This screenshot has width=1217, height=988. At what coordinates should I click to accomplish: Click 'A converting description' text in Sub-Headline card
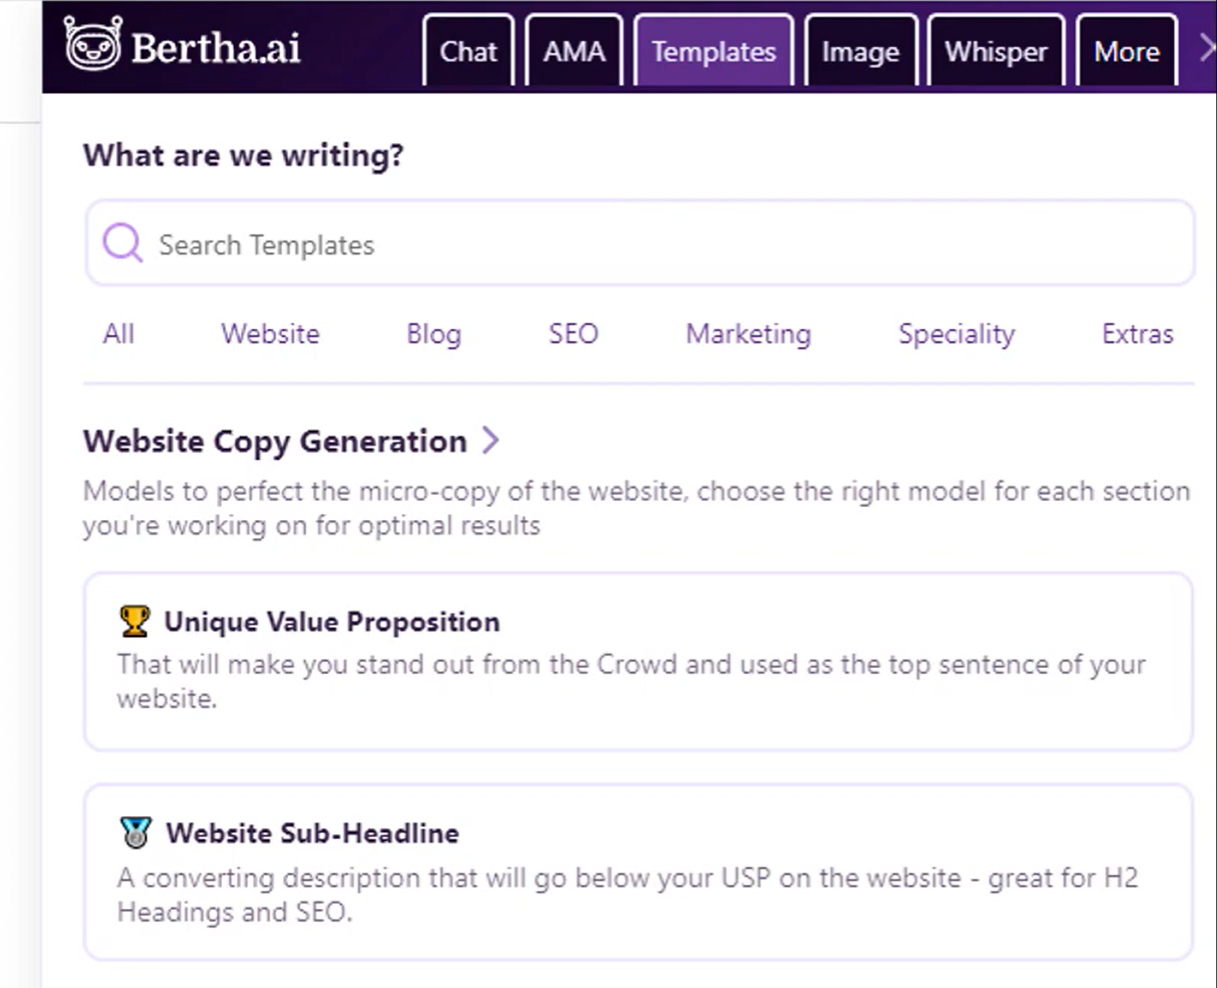pyautogui.click(x=627, y=894)
